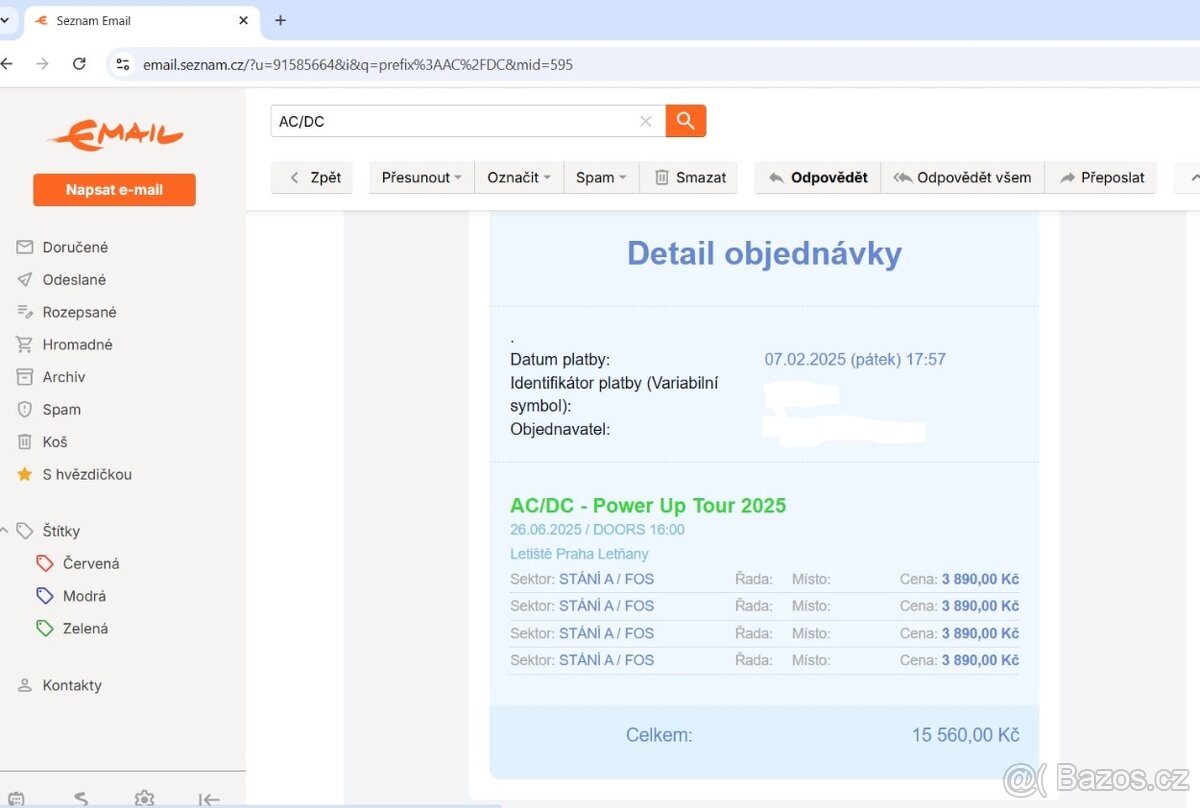The width and height of the screenshot is (1200, 808).
Task: Reply using Odpovědět
Action: click(817, 177)
